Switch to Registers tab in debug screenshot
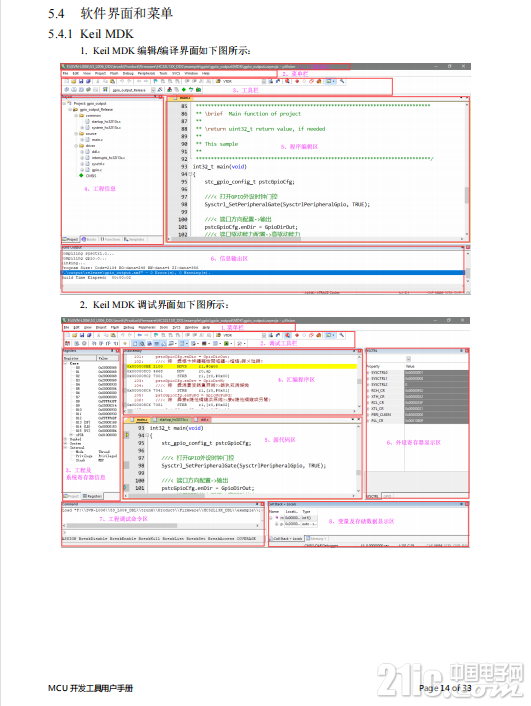 (x=92, y=496)
